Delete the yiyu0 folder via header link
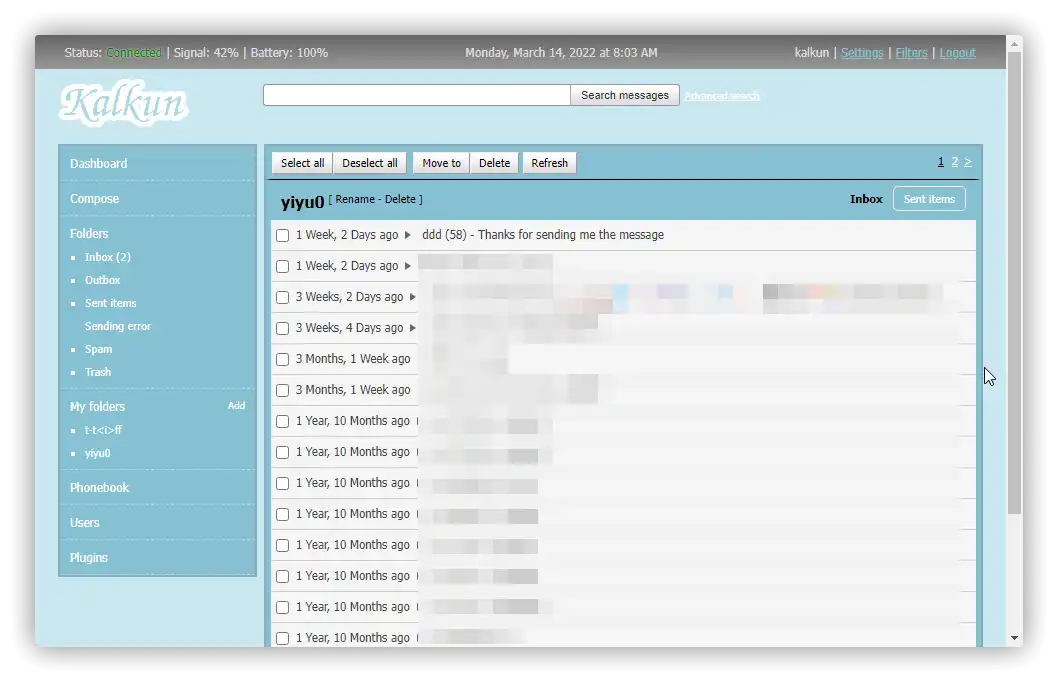The height and width of the screenshot is (682, 1058). (400, 200)
